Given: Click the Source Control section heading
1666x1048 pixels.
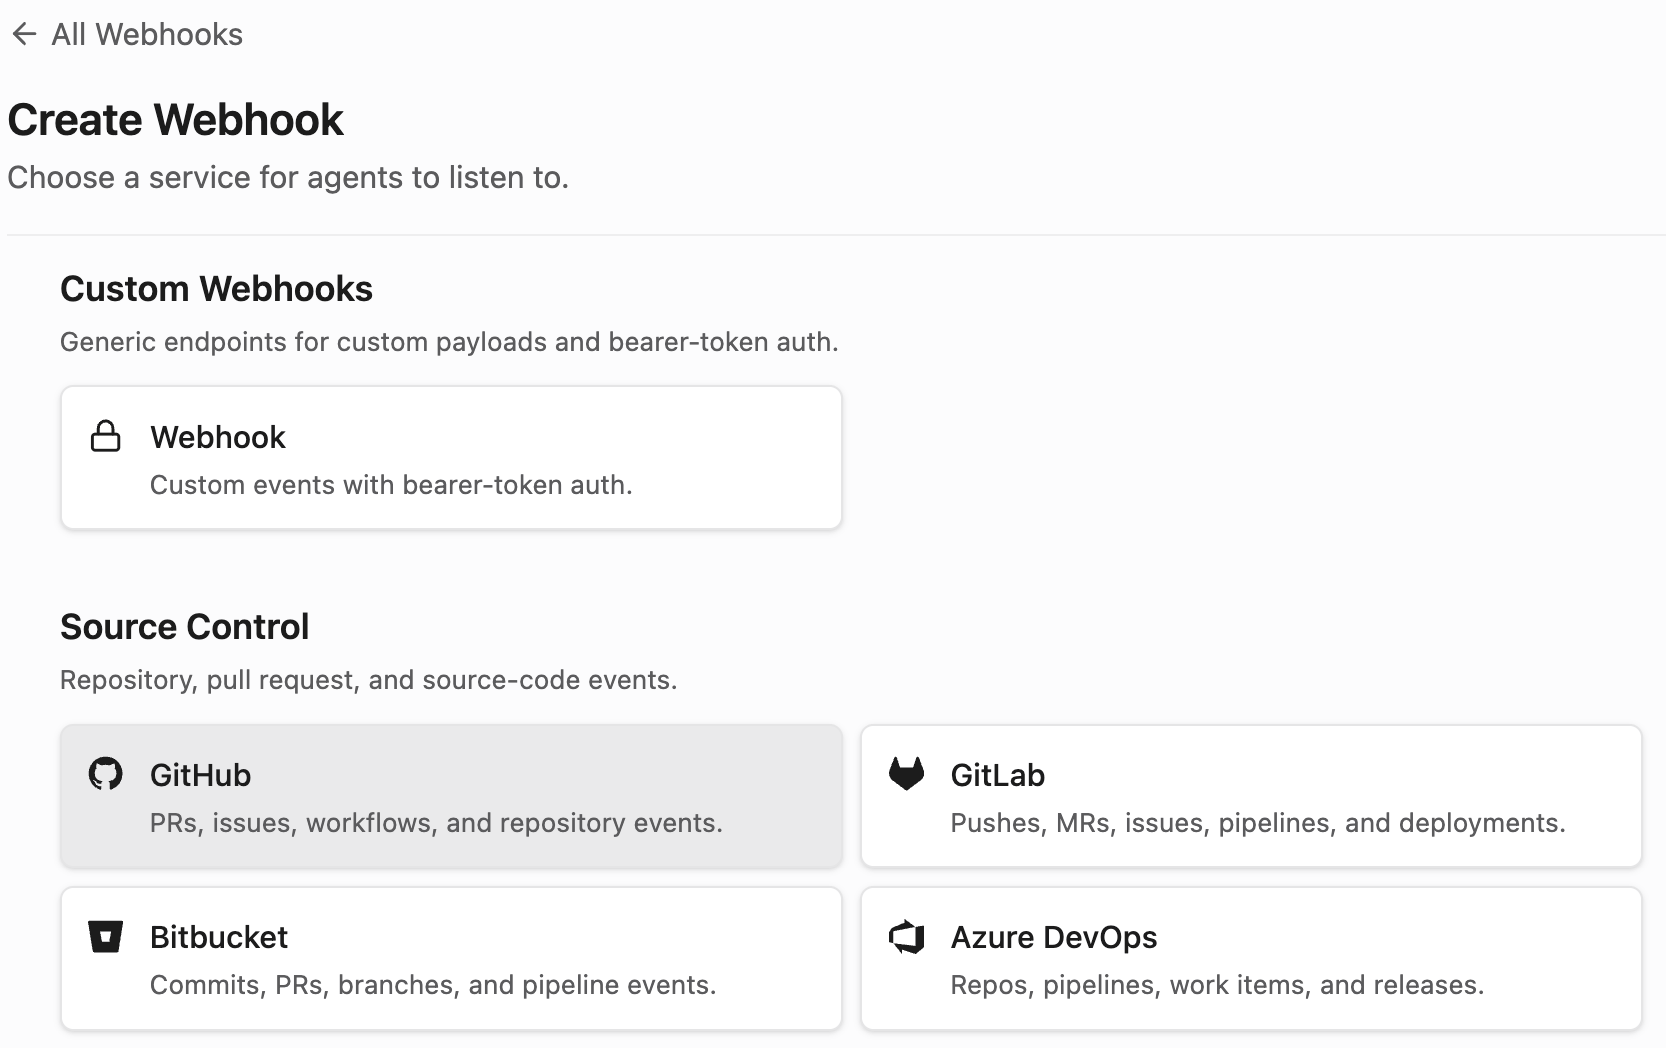Looking at the screenshot, I should [x=185, y=627].
